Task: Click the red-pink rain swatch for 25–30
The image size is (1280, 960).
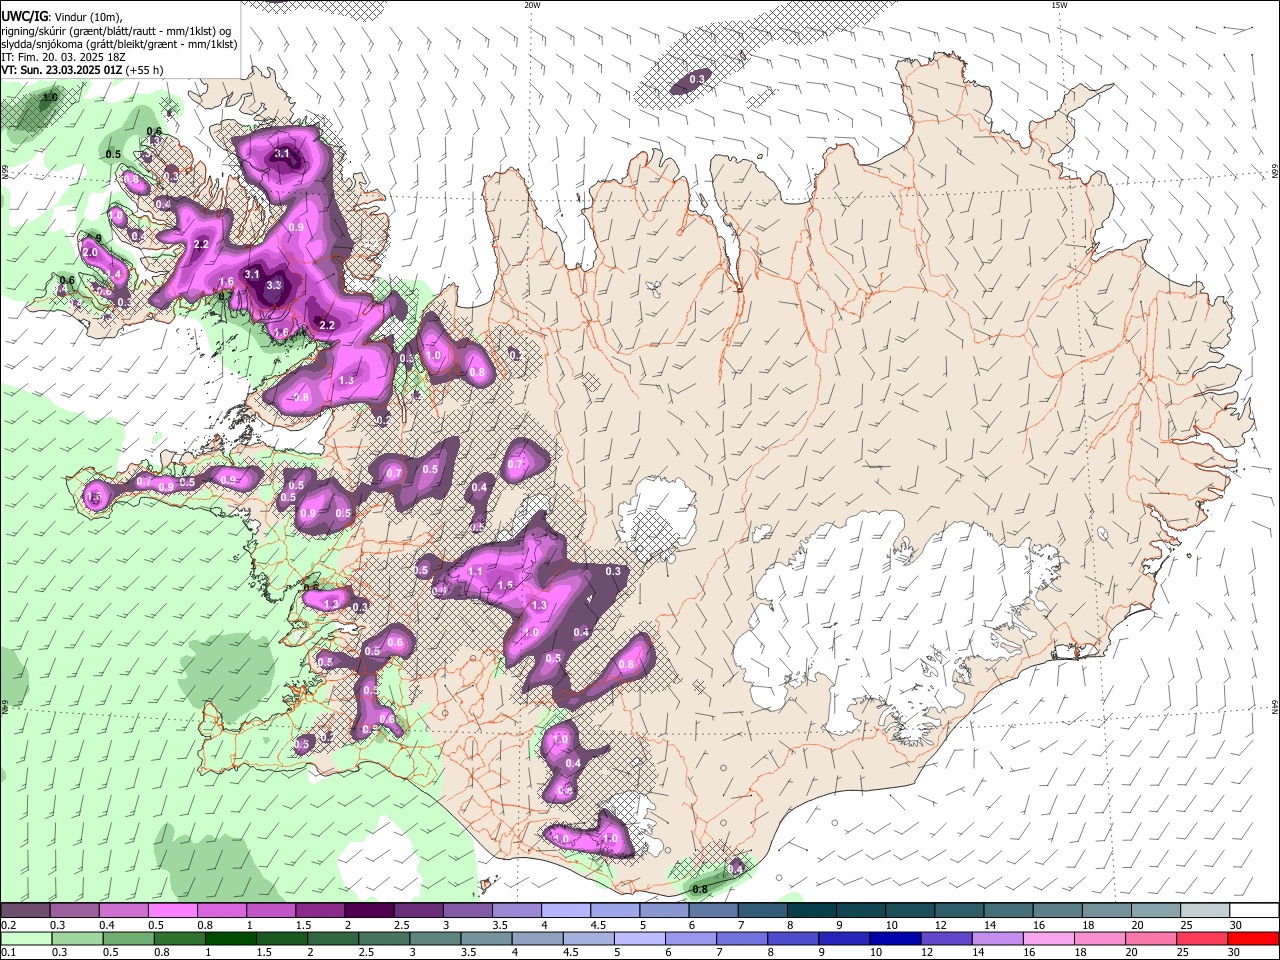Action: [x=1200, y=939]
